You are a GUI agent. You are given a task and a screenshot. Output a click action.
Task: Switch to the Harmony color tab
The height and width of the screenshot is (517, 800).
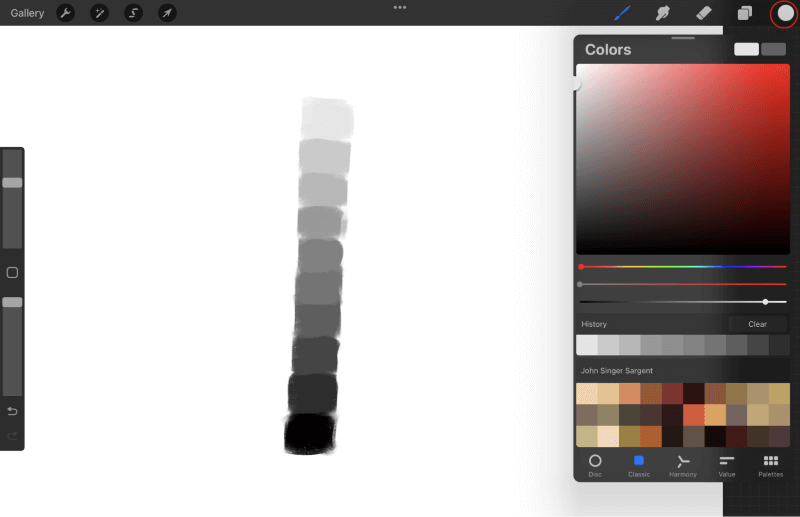(x=683, y=465)
